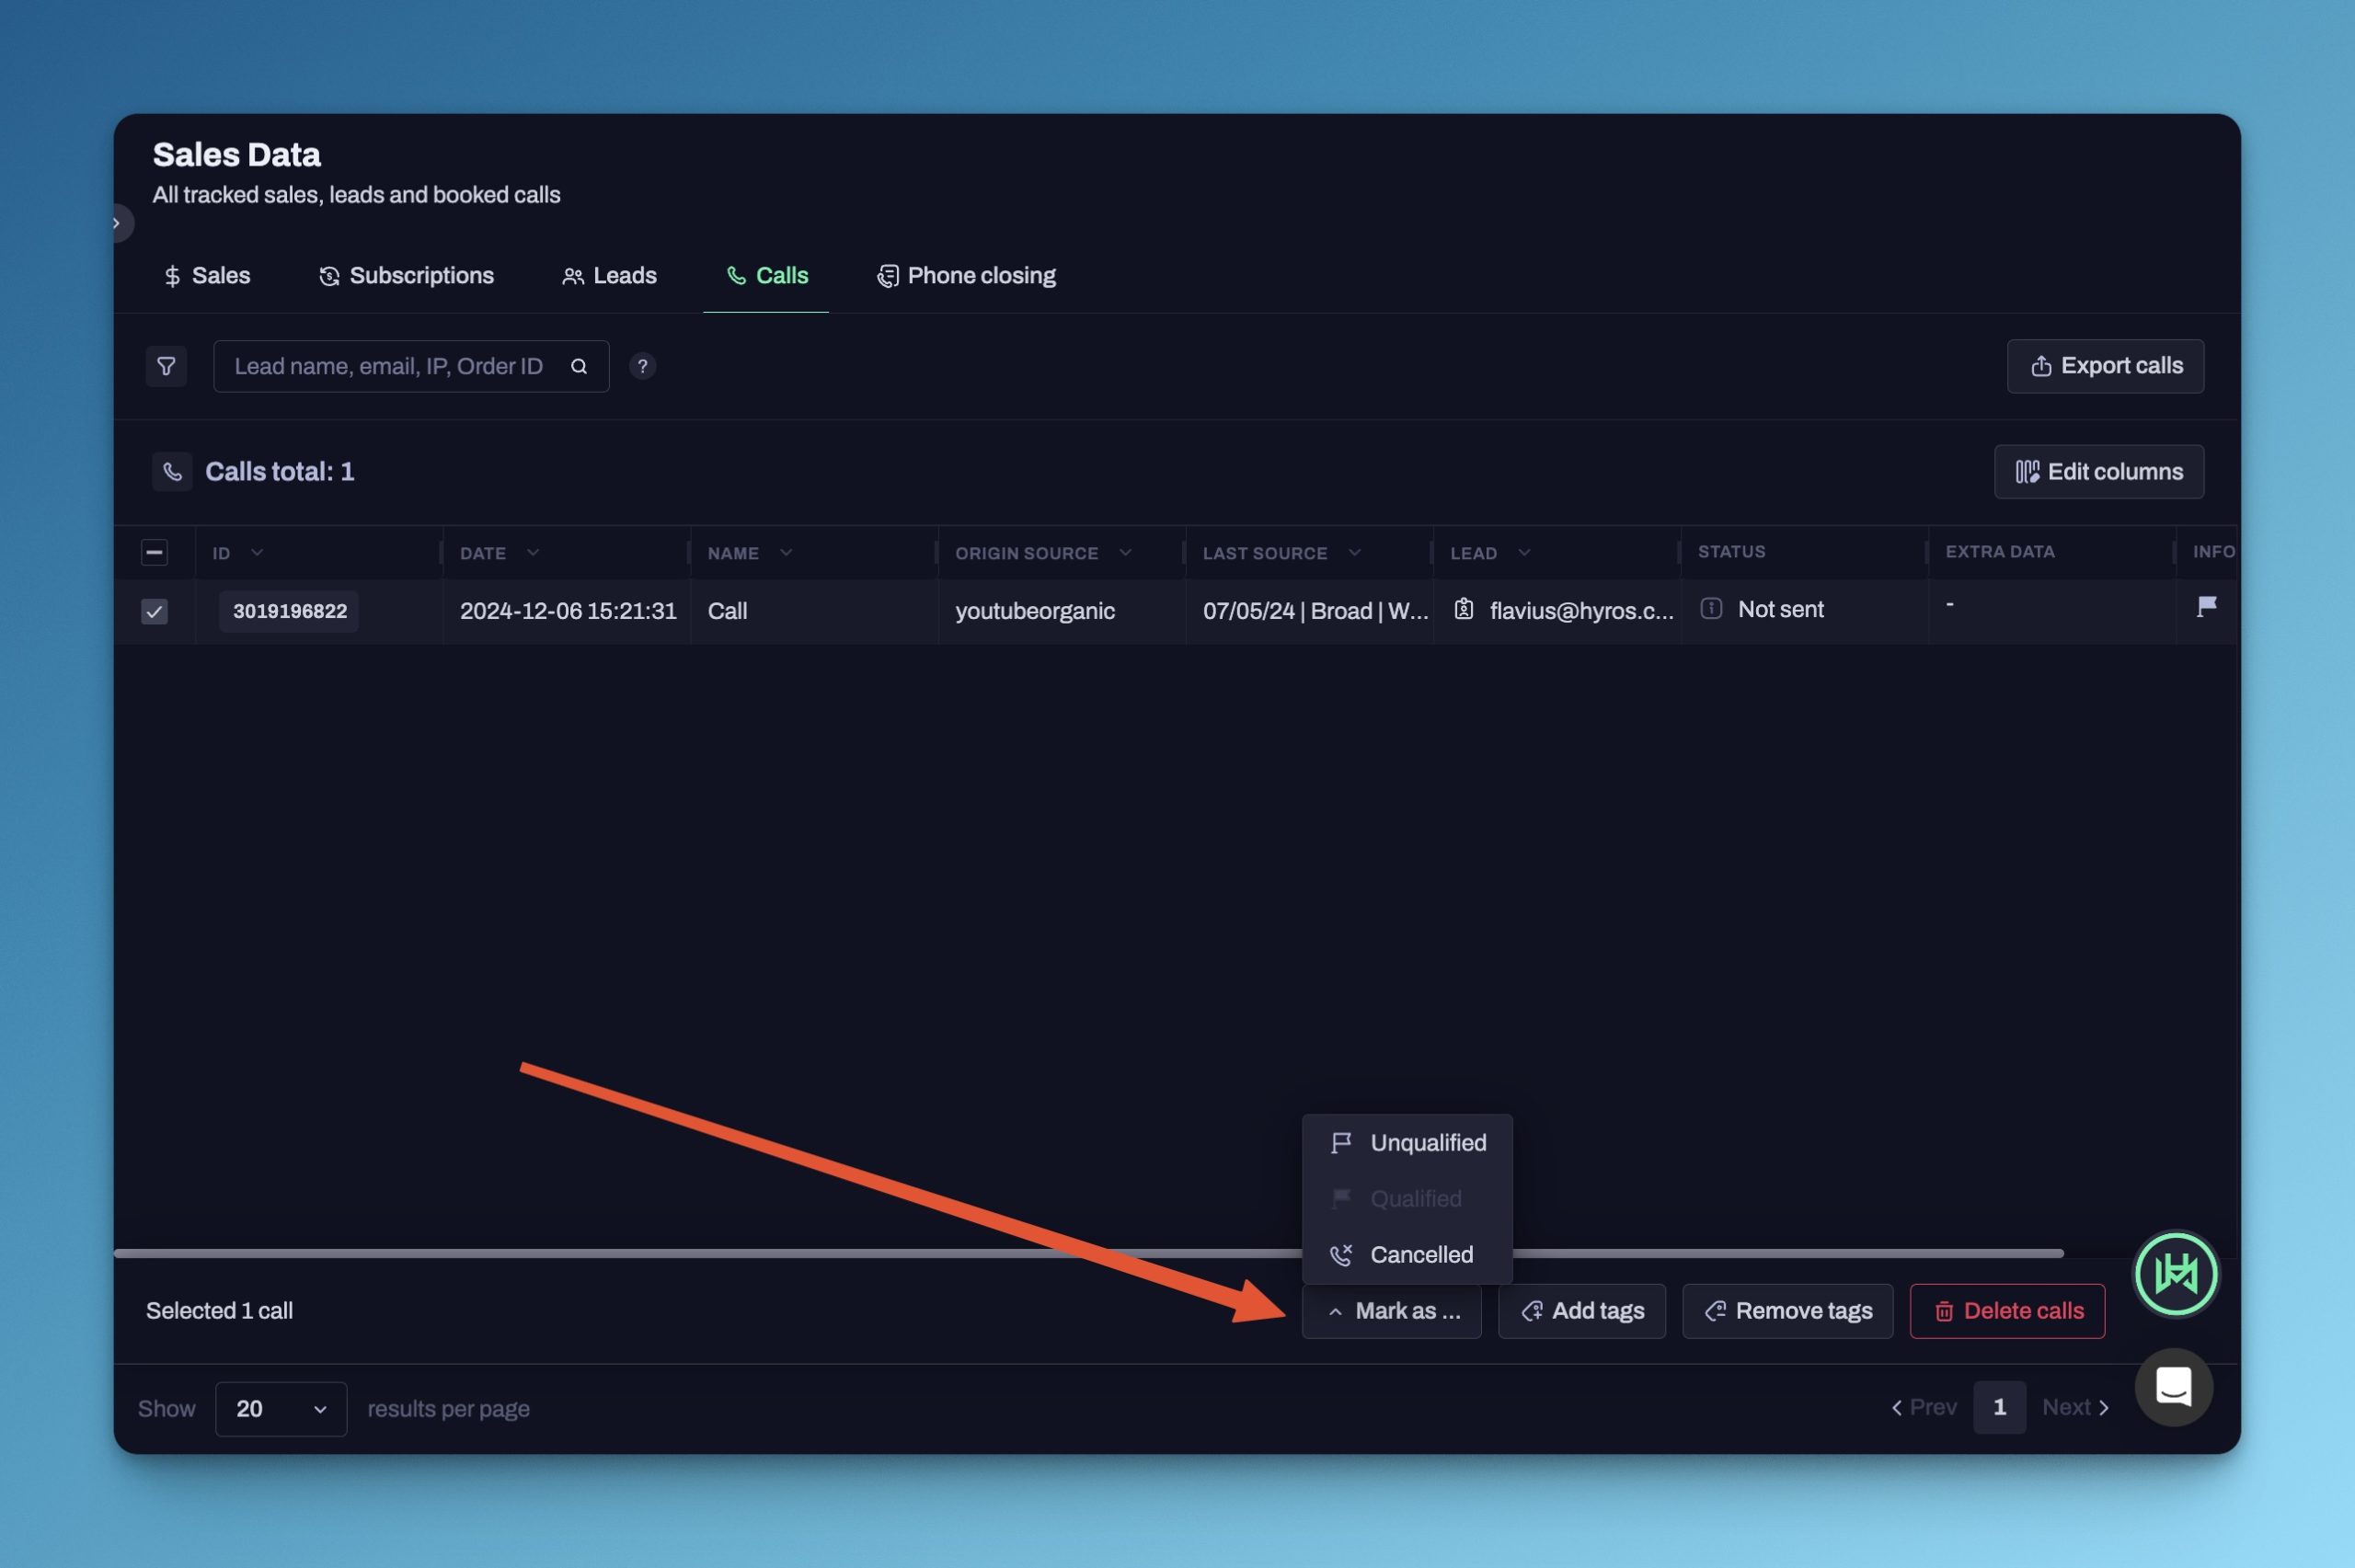Screen dimensions: 2355x1568
Task: Click the horizontal table scrollbar
Action: 700,1253
